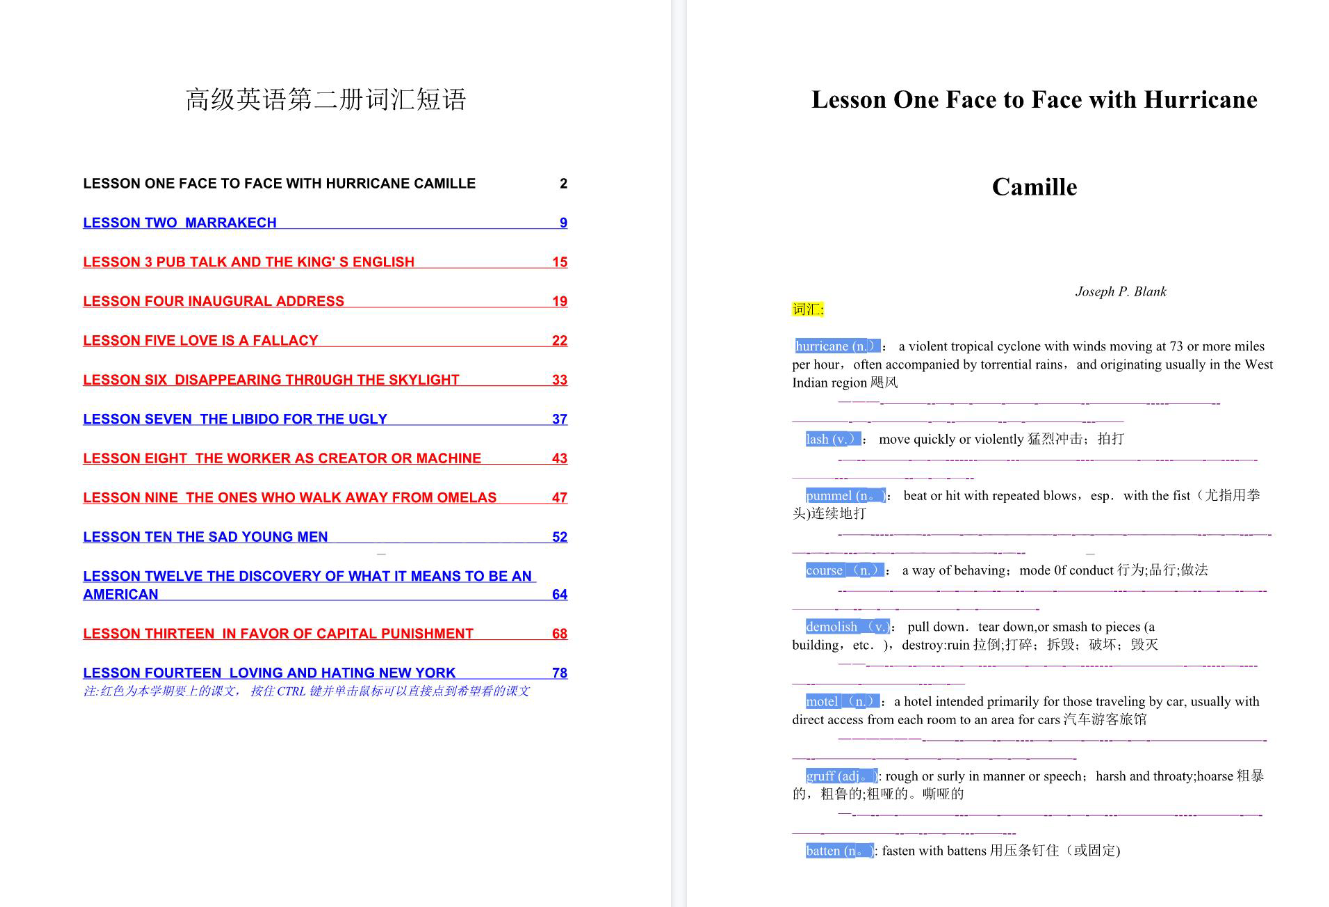Click the highlighted term gruff (adj.)
This screenshot has width=1329, height=907.
[x=841, y=777]
